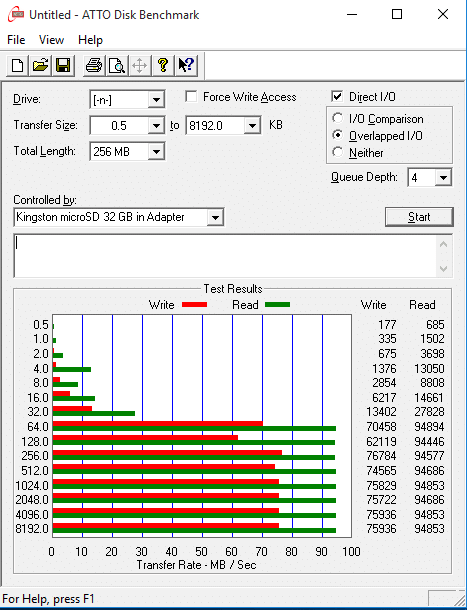Open Print Preview magnifier icon

[116, 65]
